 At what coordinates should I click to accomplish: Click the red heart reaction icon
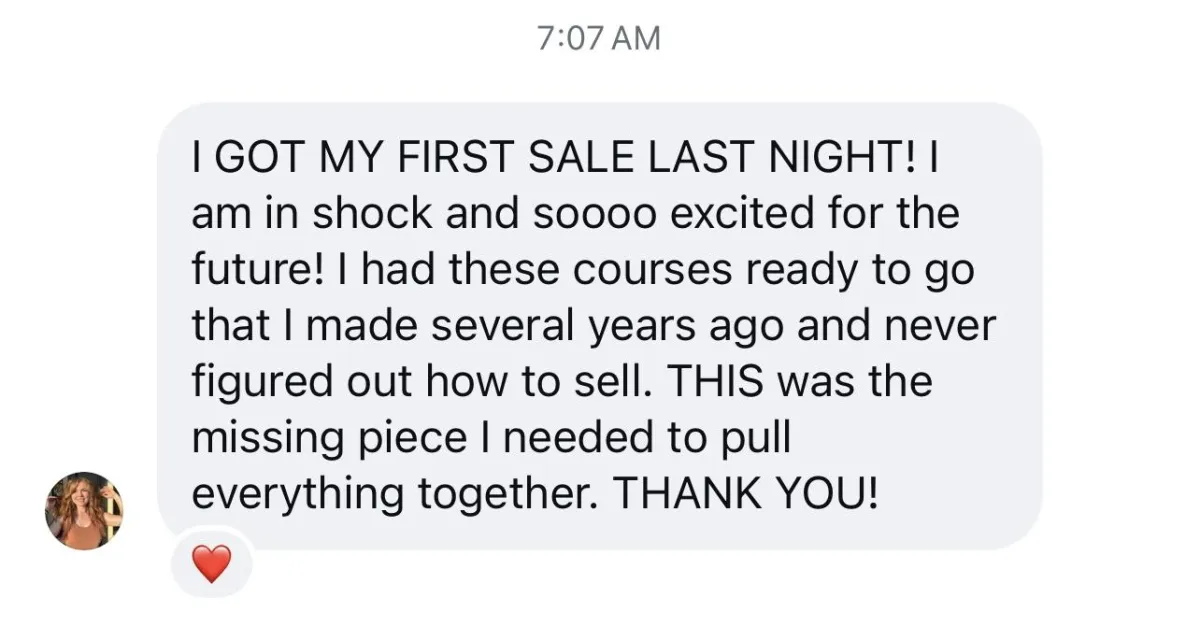click(210, 564)
